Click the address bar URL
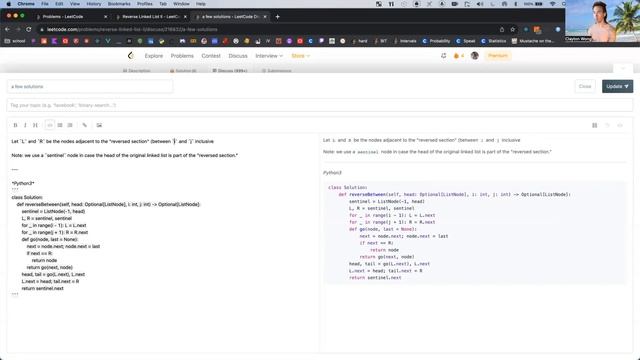640x360 pixels. [x=132, y=29]
